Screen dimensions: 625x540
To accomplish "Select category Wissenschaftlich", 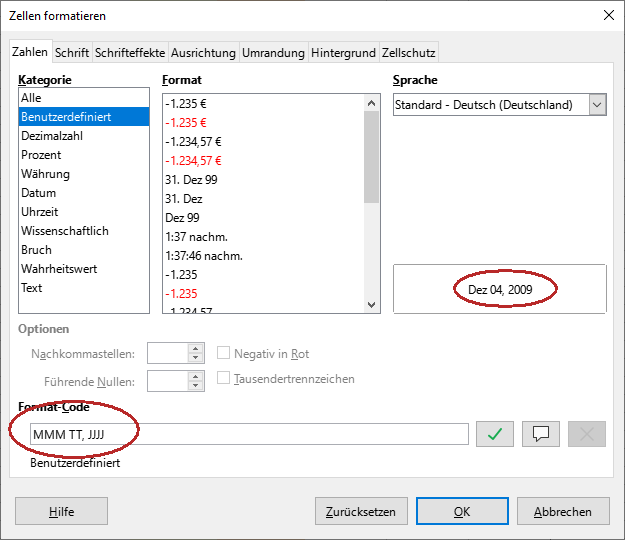I will point(84,231).
